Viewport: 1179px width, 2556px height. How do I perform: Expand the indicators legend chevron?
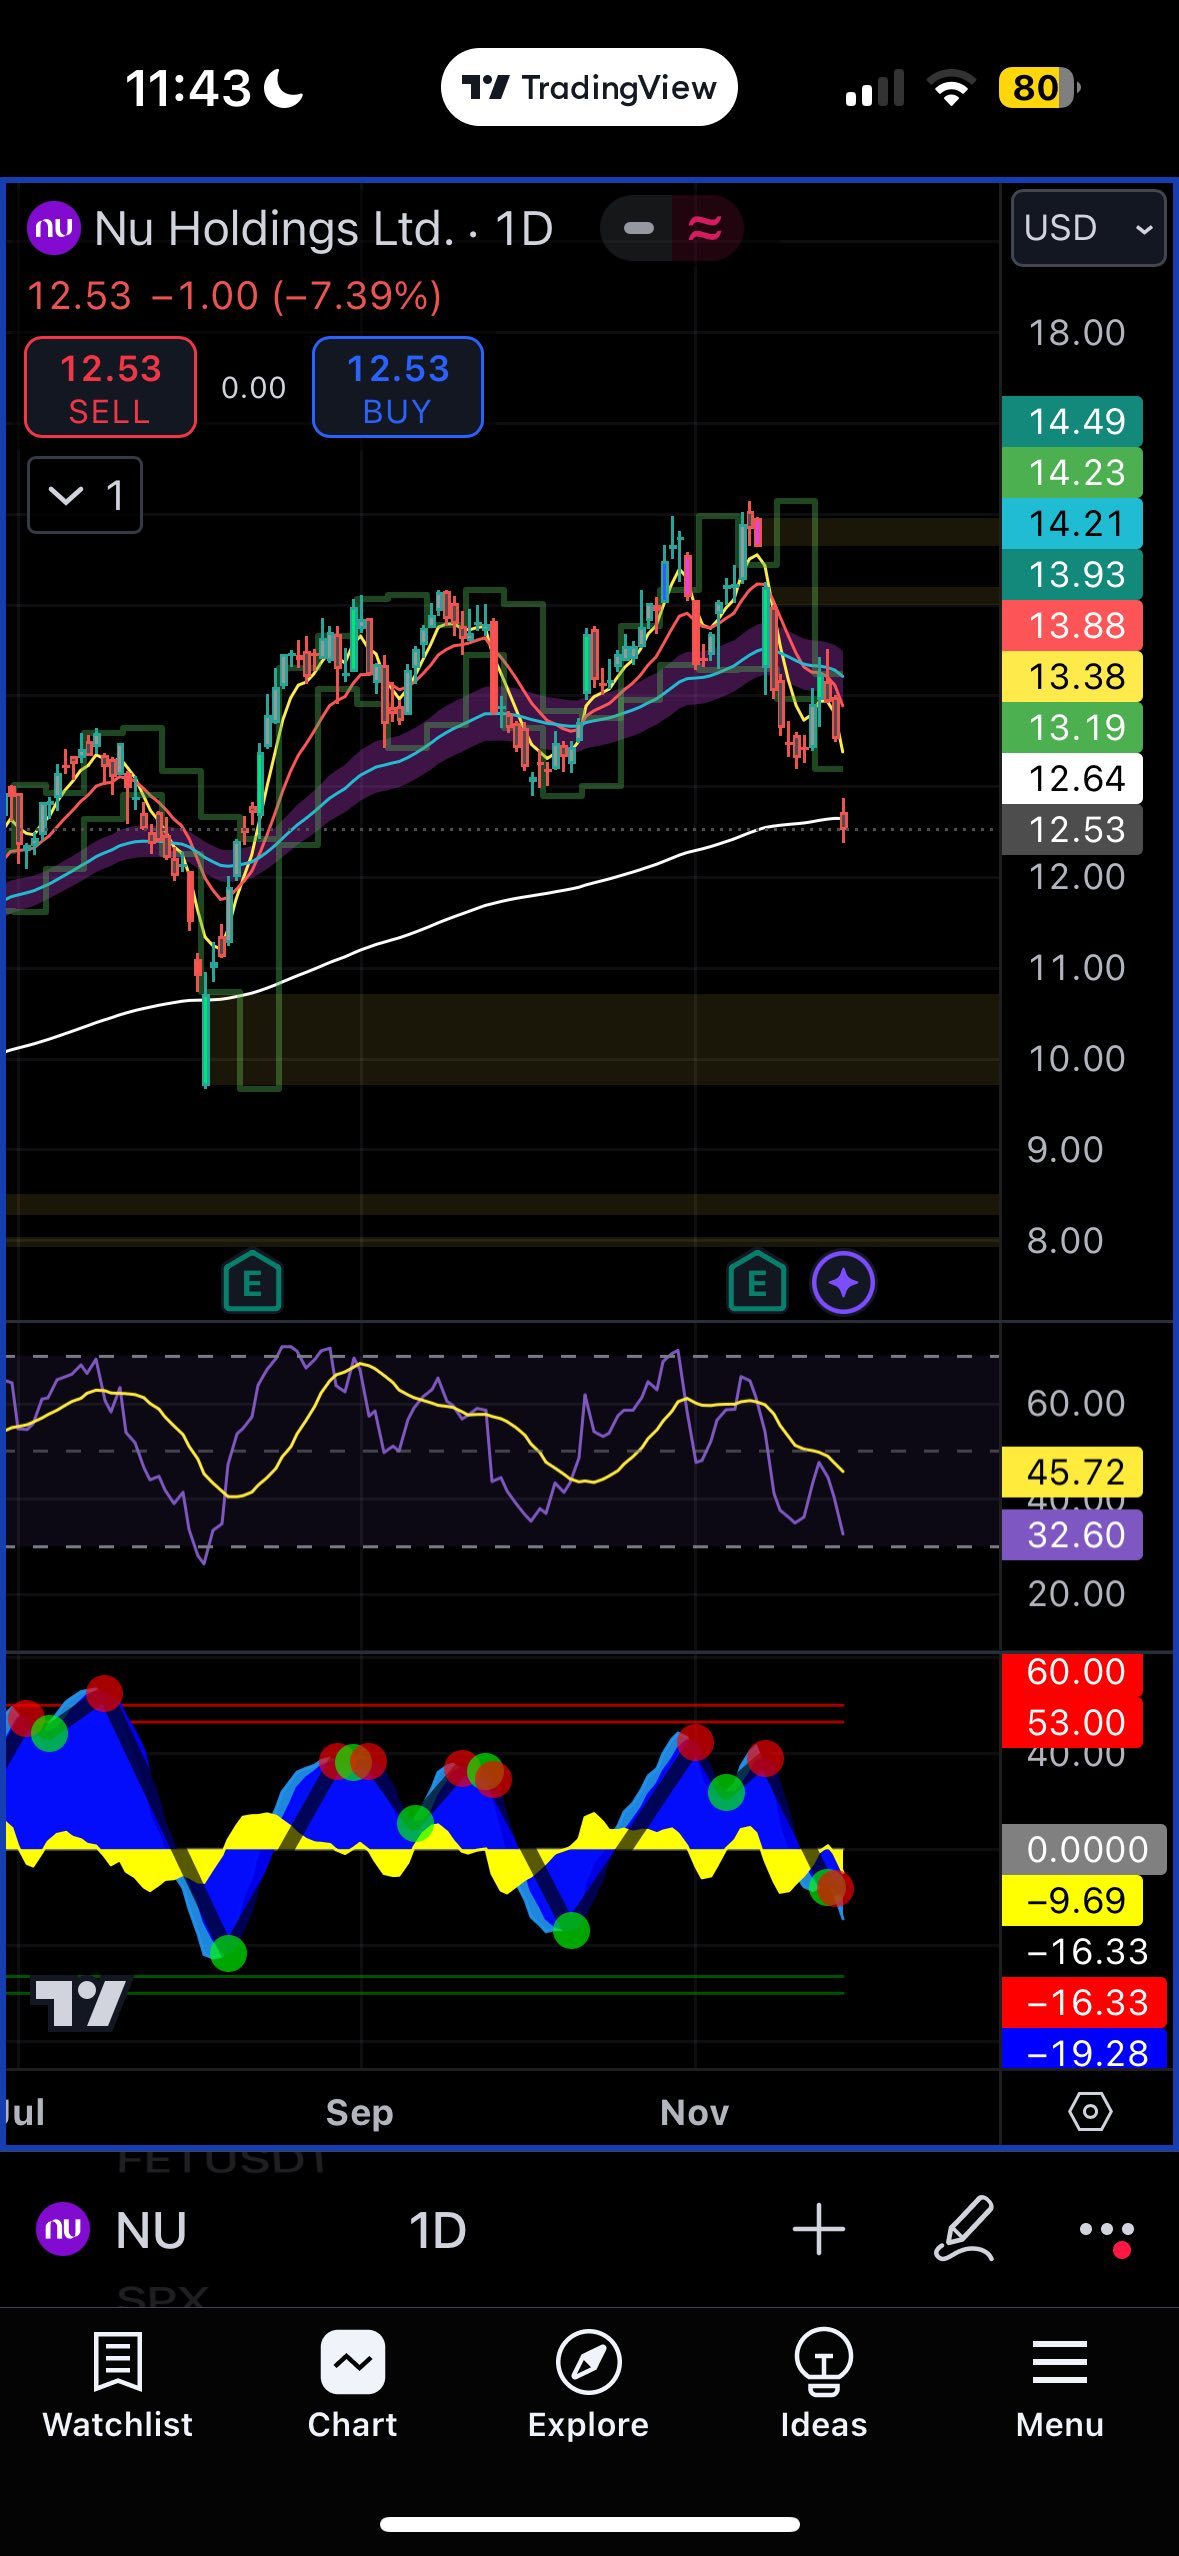pos(85,495)
